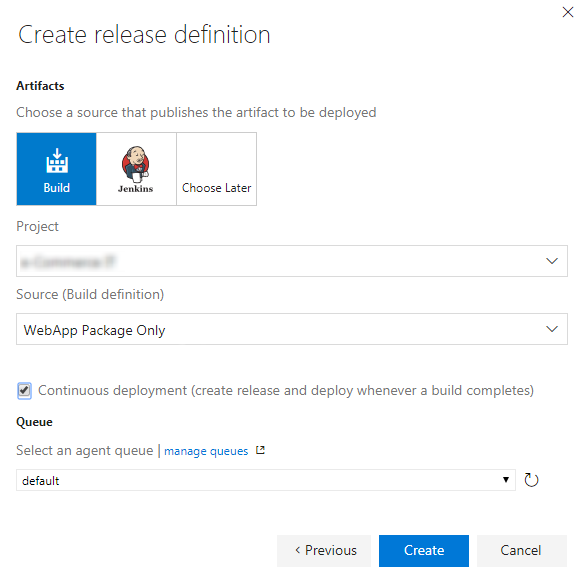Click the refresh agent queues icon
Screen dimensions: 586x587
531,480
